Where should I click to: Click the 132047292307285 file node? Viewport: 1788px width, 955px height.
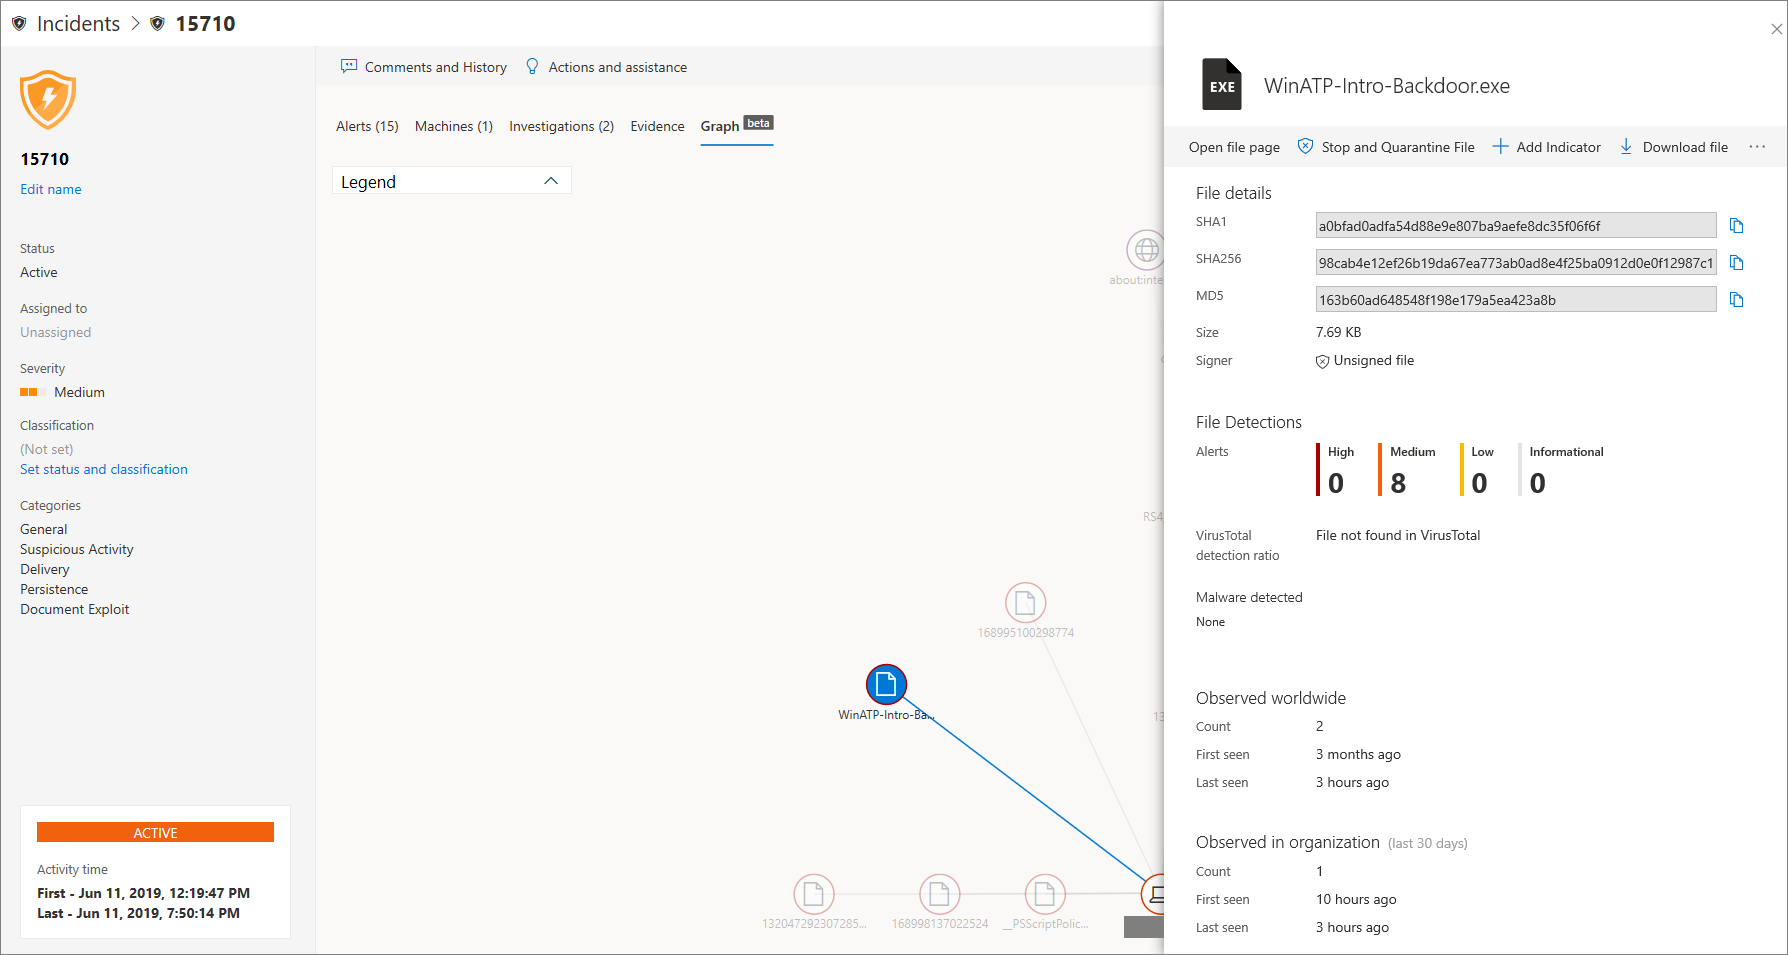point(813,894)
